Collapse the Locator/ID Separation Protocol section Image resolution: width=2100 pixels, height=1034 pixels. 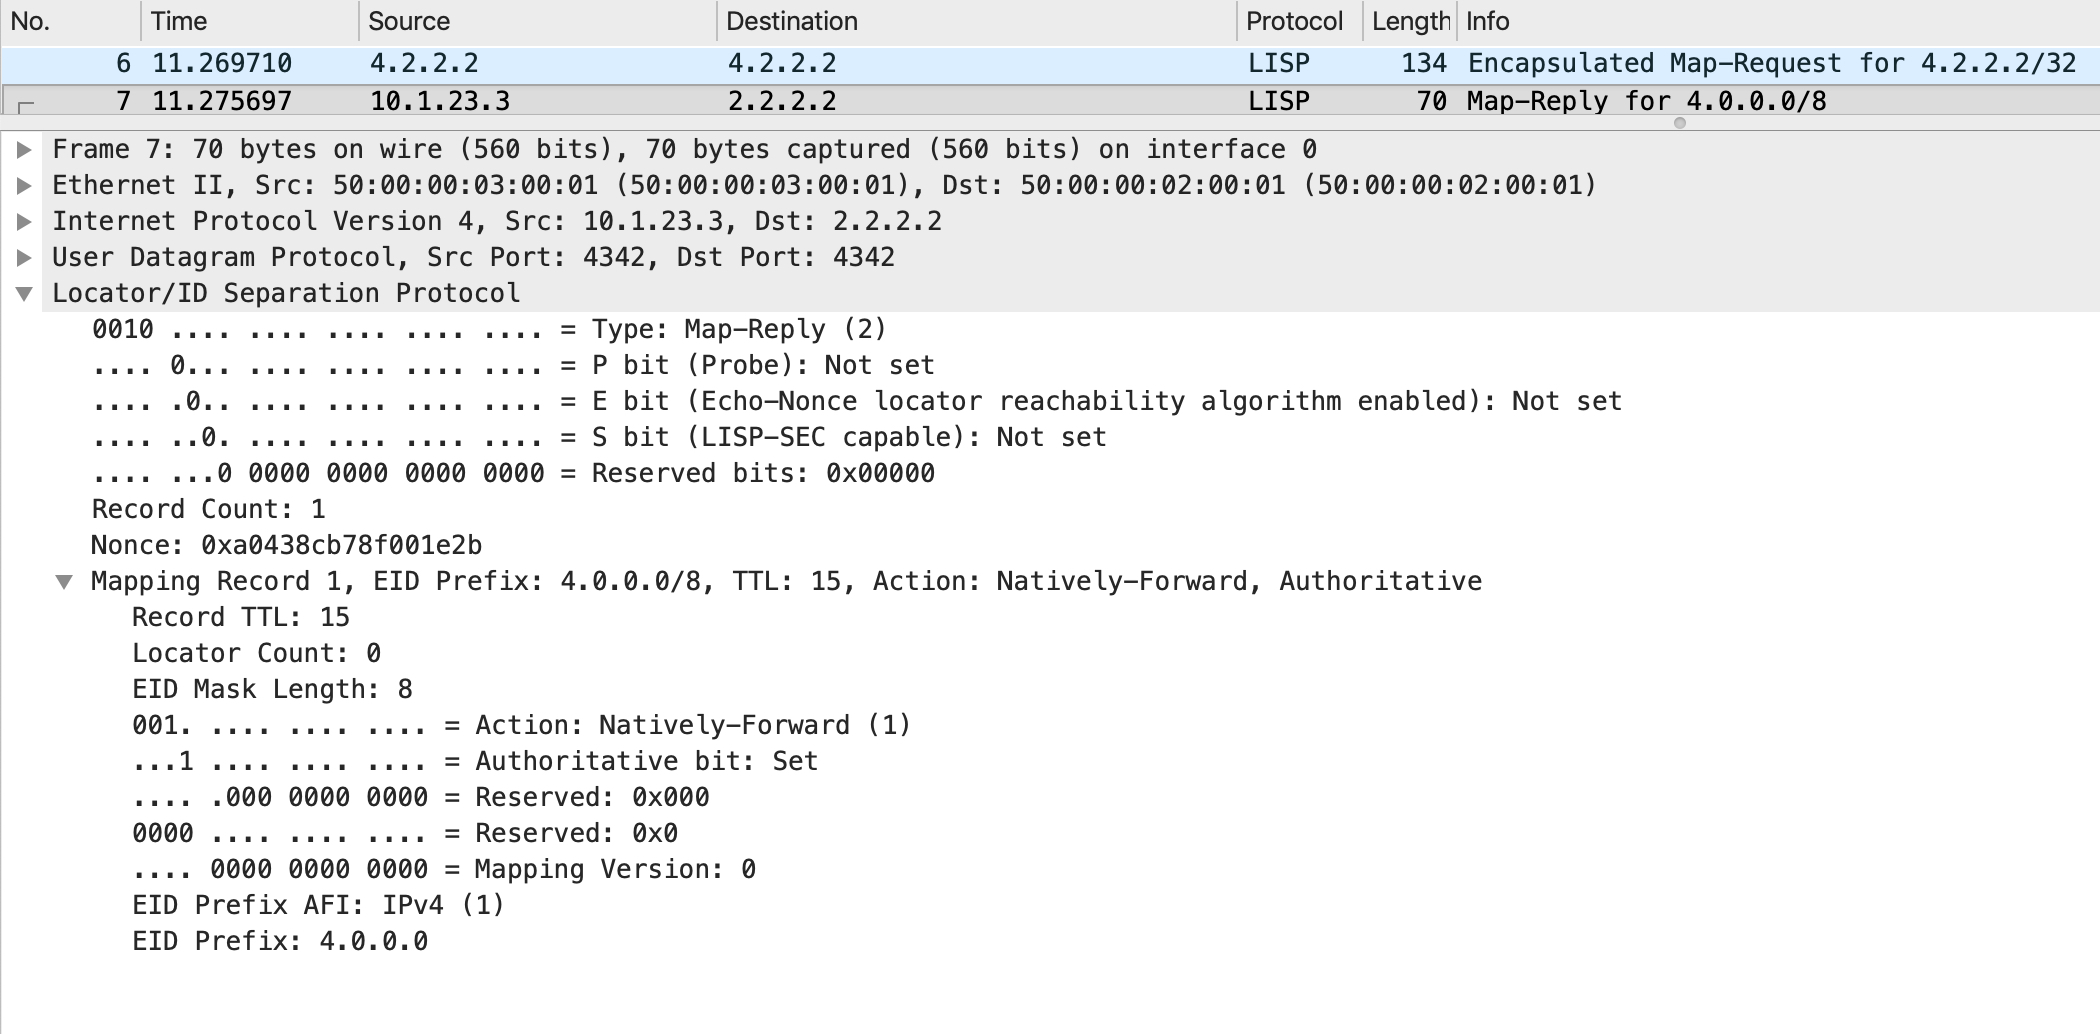click(x=25, y=294)
